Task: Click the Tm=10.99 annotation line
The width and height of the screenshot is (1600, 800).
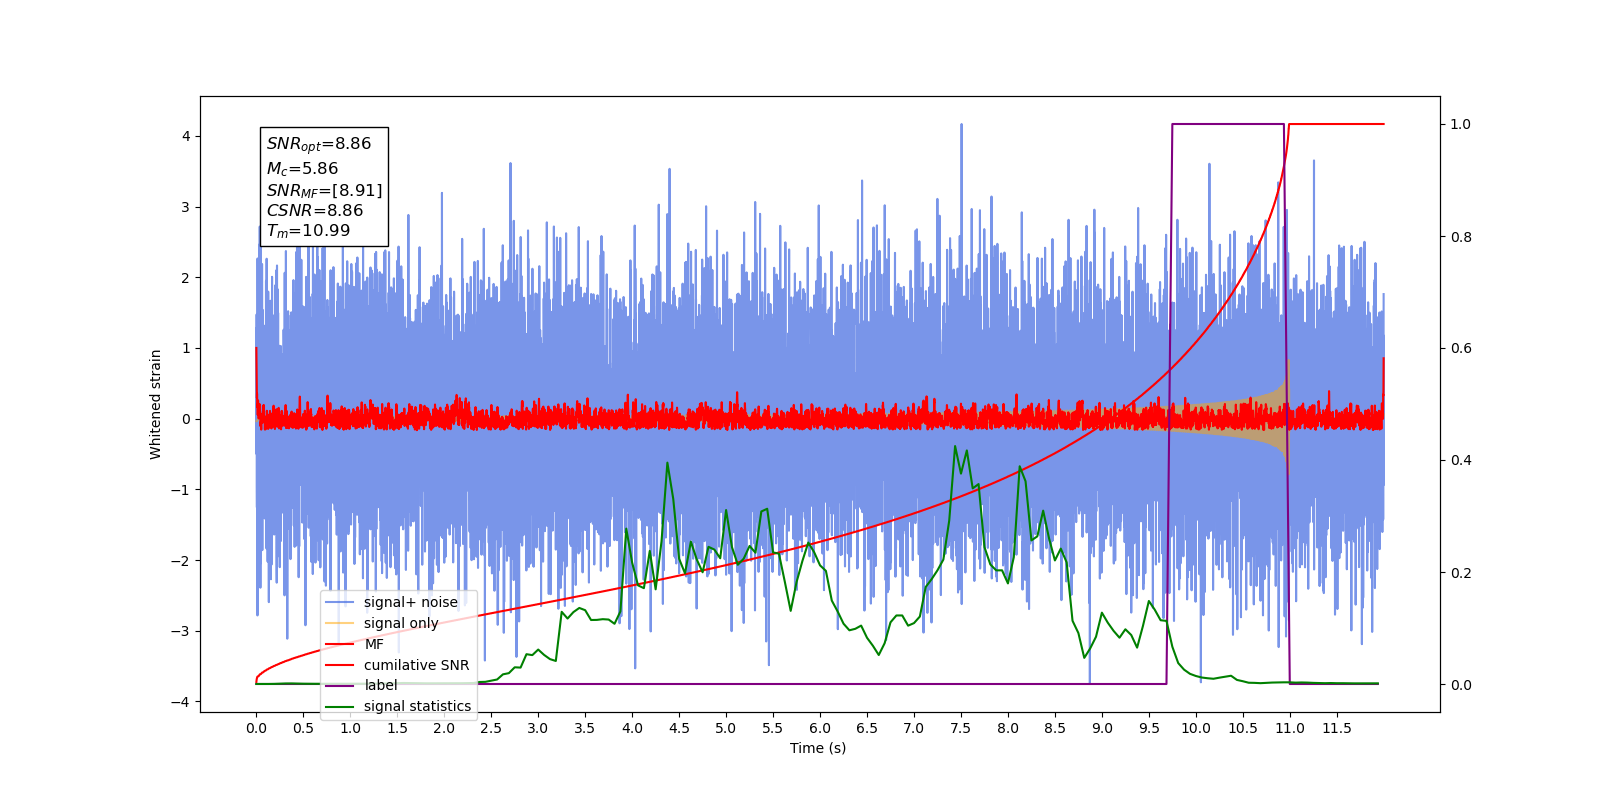Action: (308, 231)
